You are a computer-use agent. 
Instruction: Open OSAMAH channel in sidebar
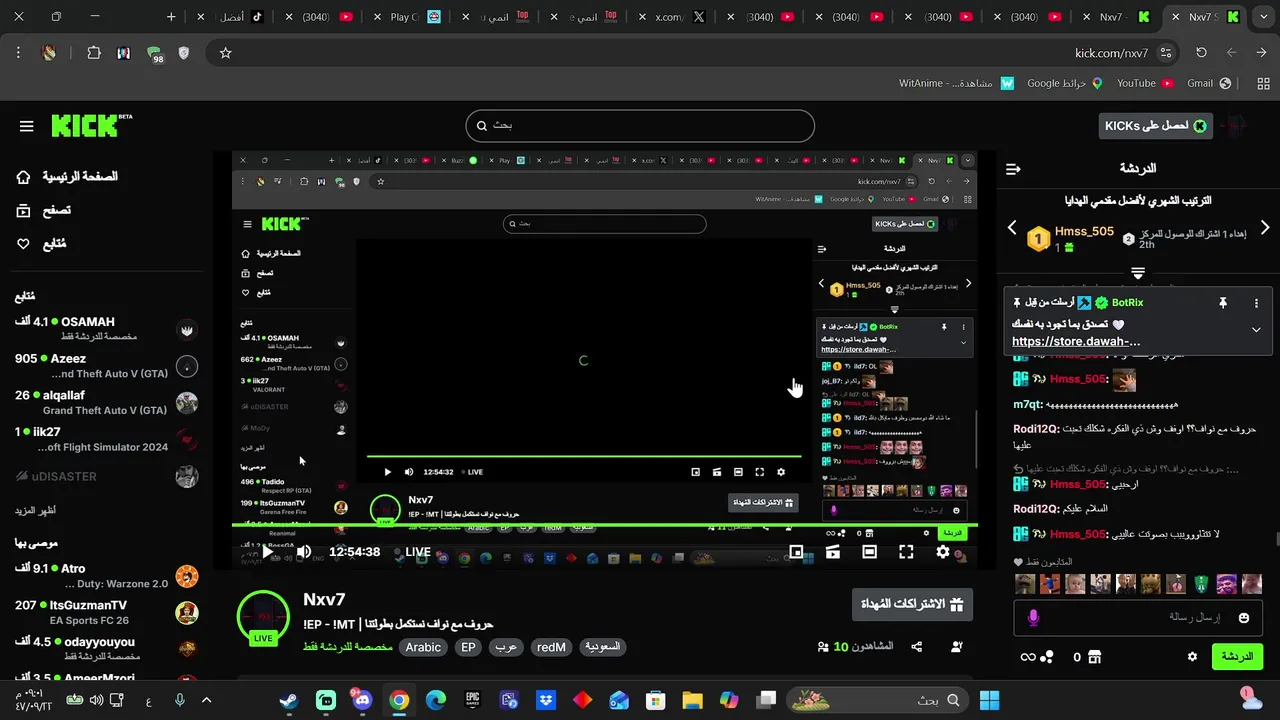(107, 328)
